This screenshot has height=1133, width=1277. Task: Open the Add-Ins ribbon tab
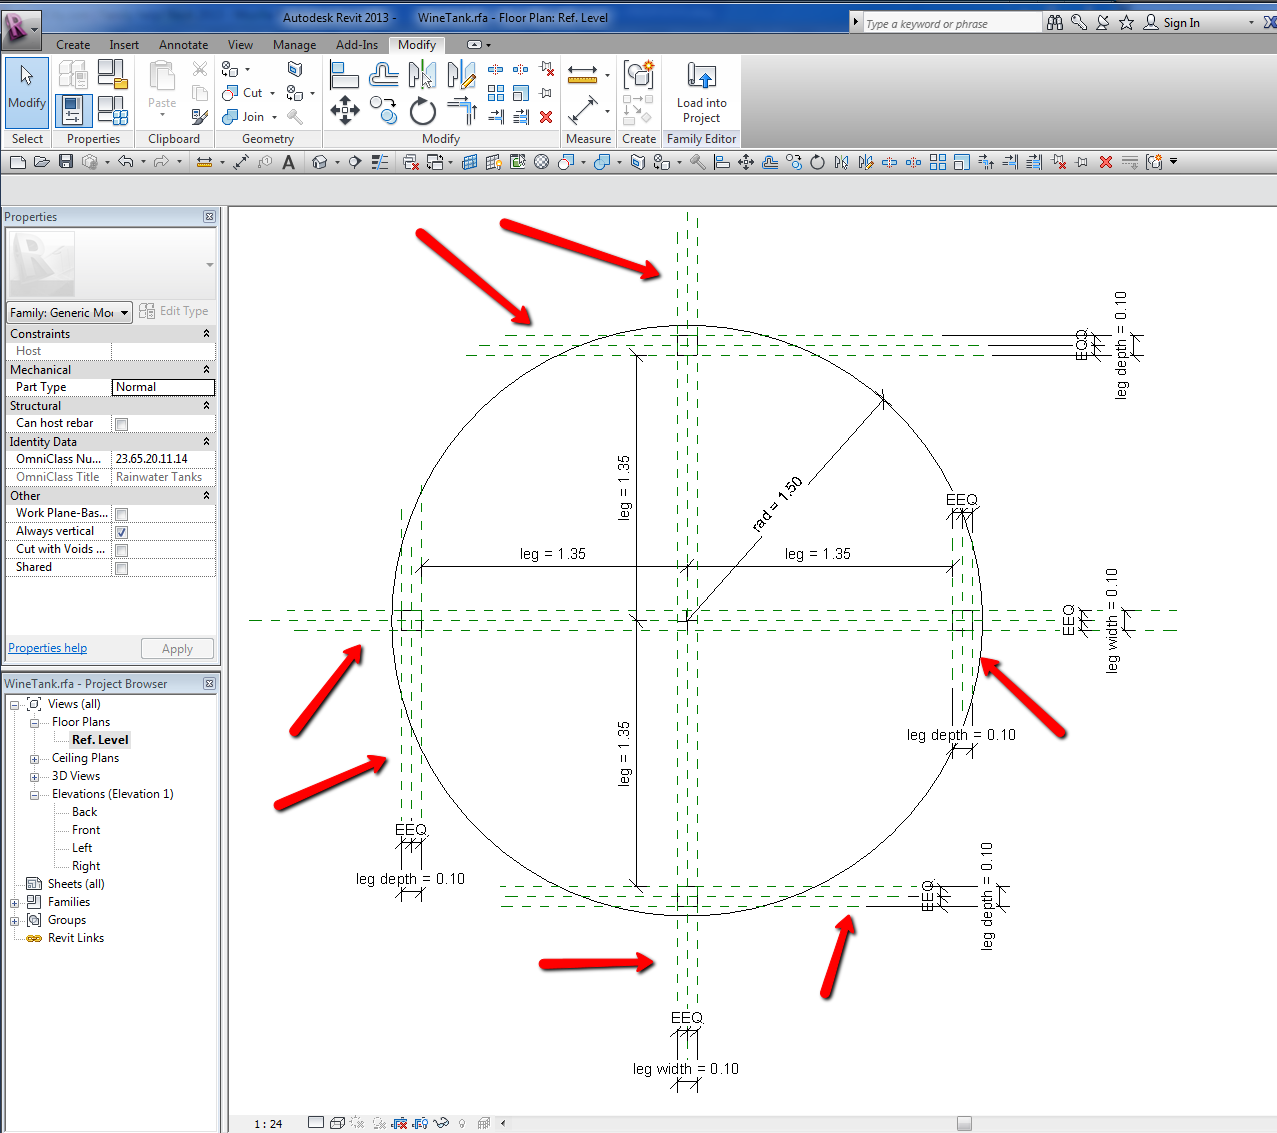click(357, 45)
